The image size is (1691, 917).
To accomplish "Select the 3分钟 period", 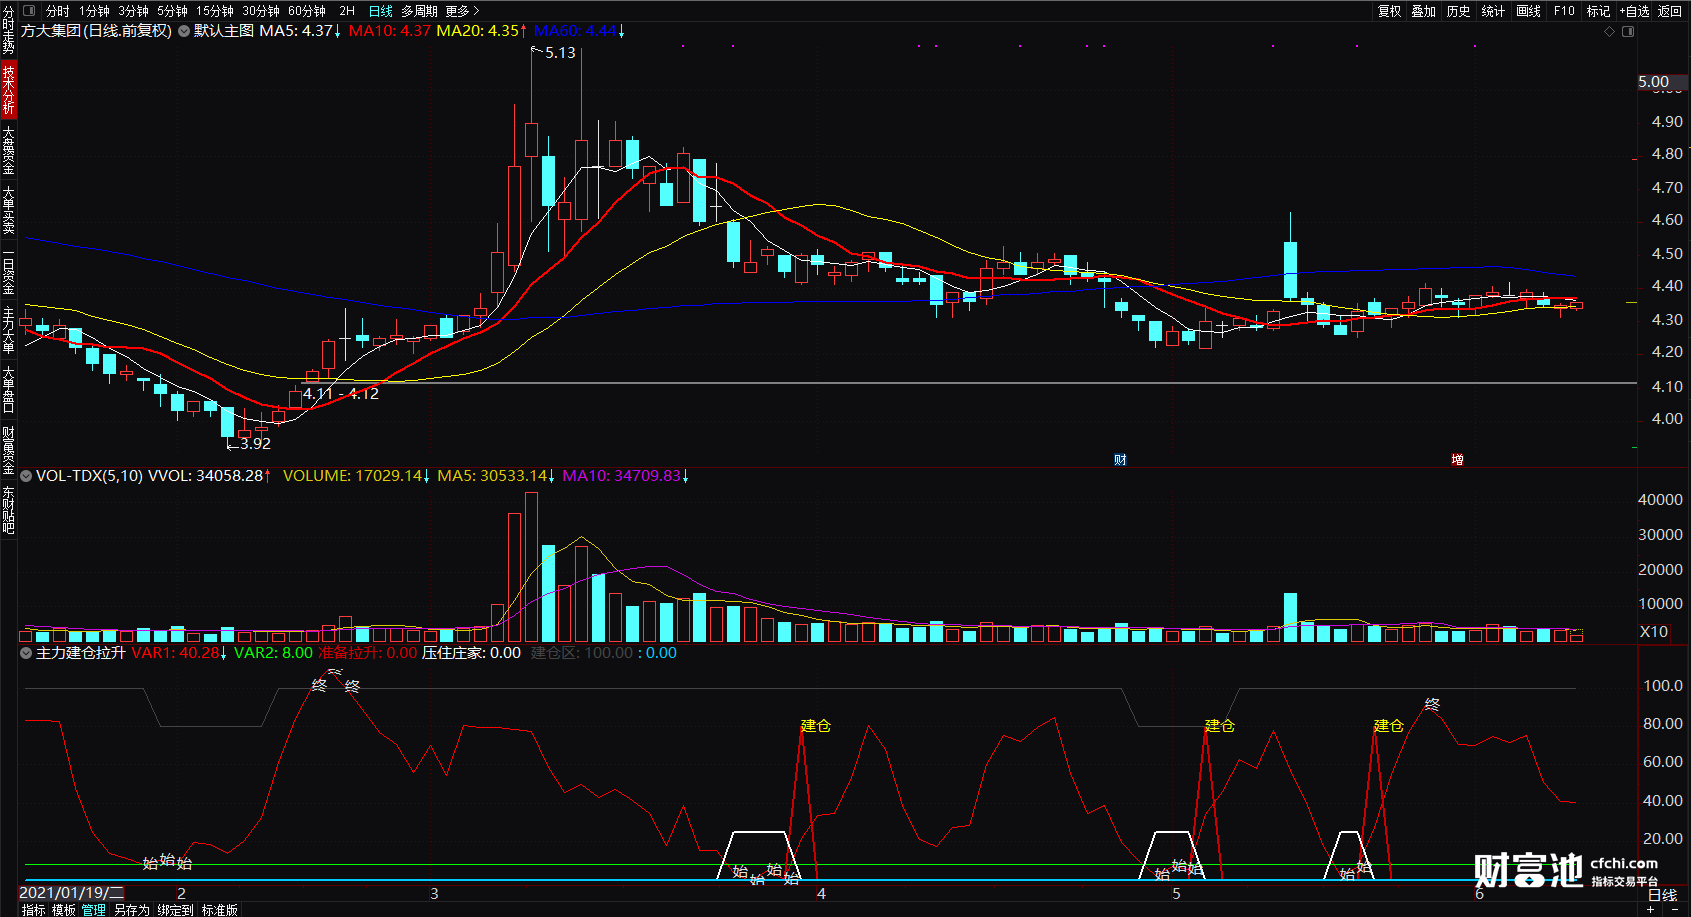I will [133, 11].
